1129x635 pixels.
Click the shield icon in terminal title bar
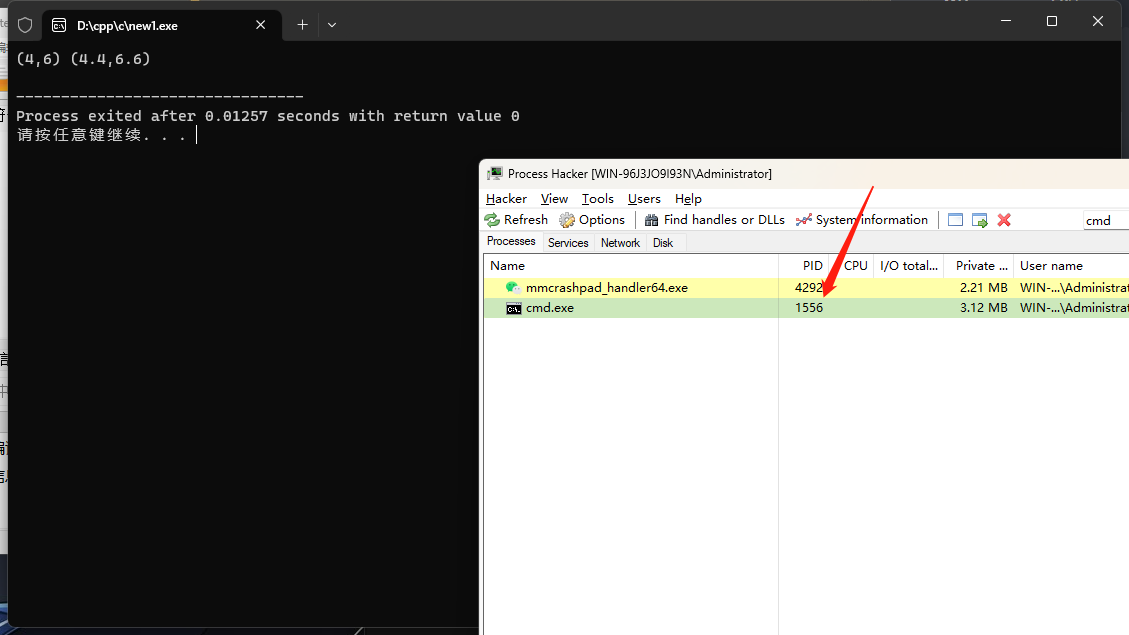pos(25,25)
